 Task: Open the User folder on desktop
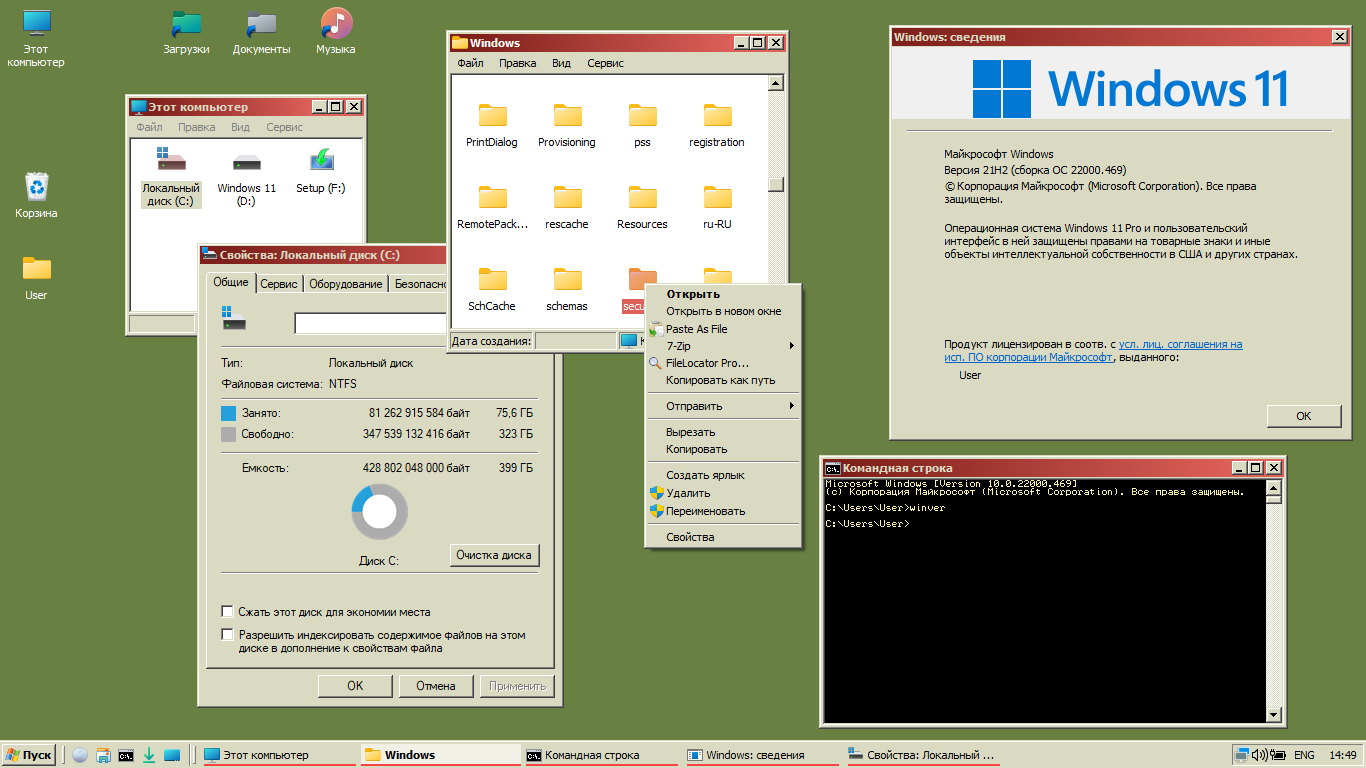36,277
